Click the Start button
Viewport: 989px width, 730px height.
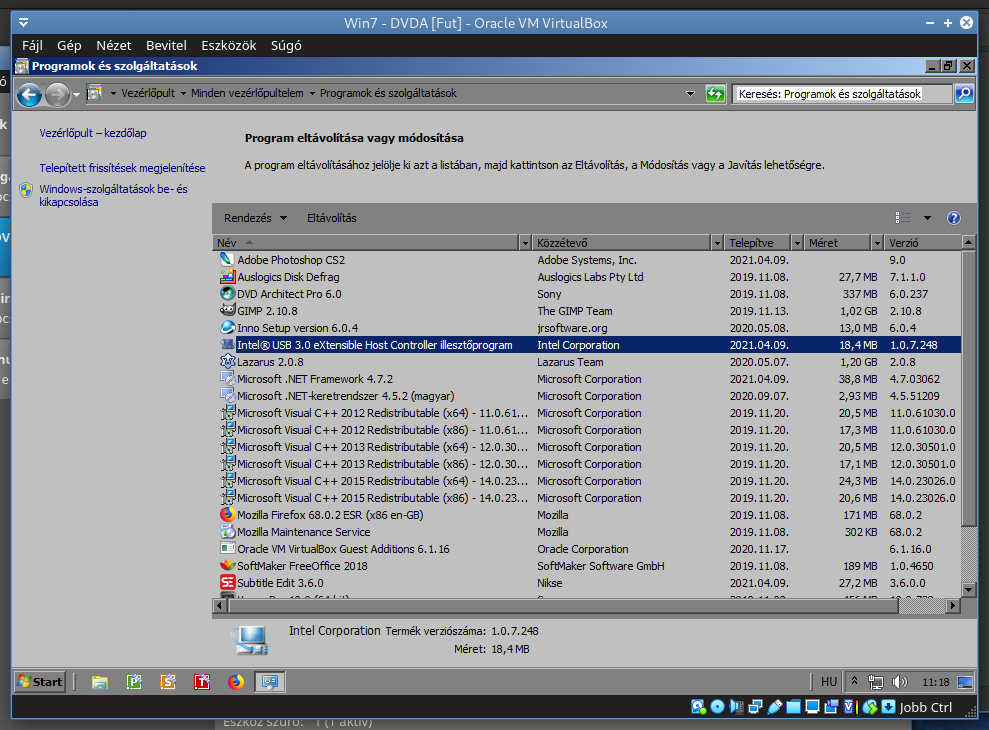coord(40,682)
